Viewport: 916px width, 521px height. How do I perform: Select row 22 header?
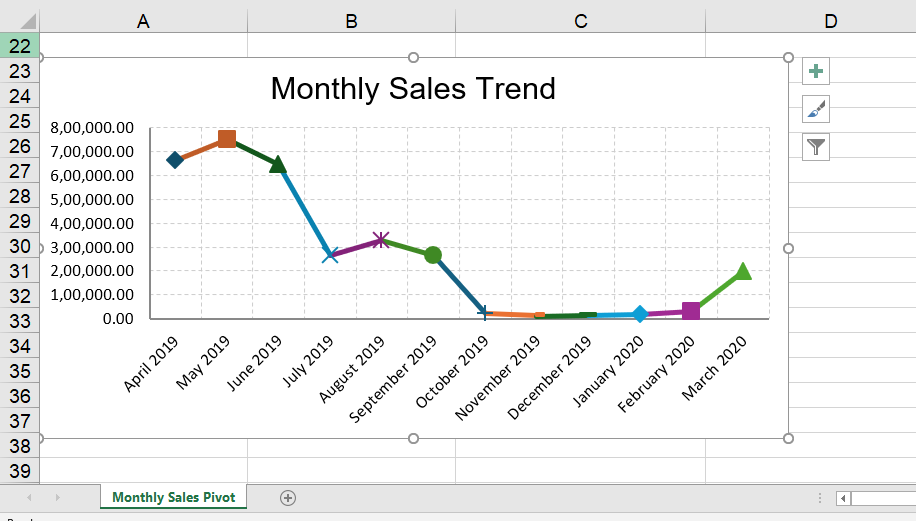pos(19,46)
